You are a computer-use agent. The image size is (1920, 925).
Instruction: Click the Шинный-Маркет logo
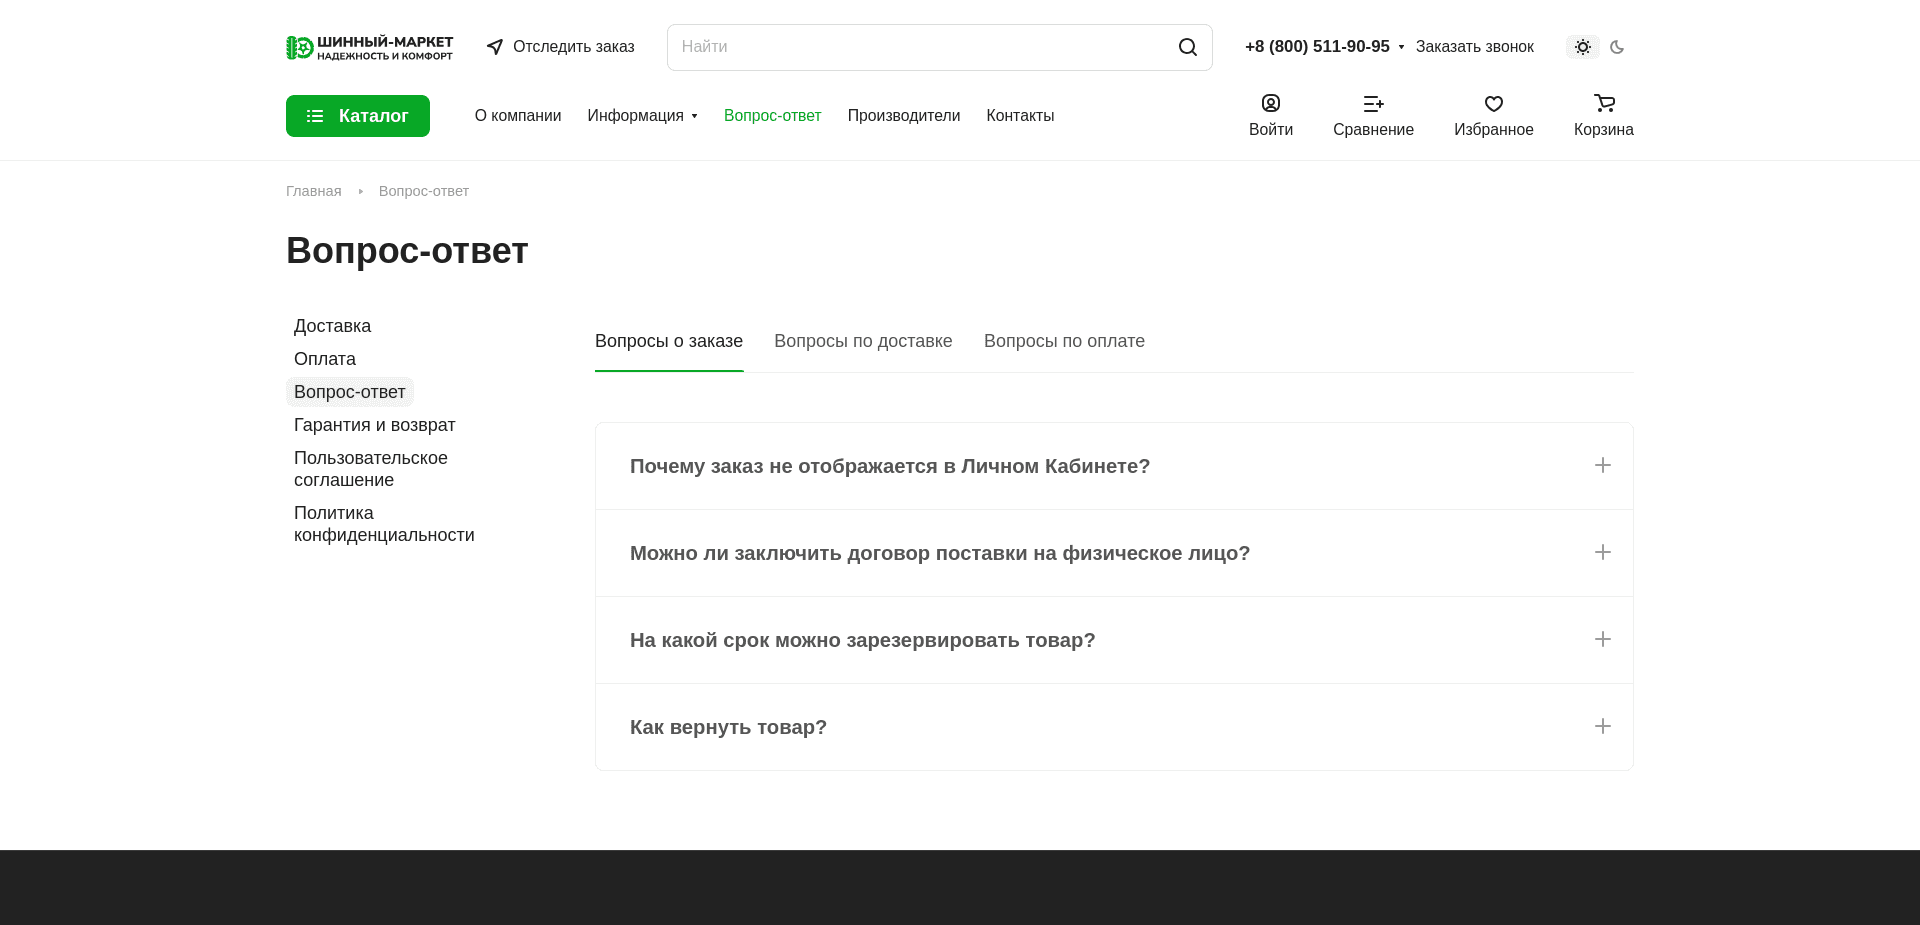369,47
